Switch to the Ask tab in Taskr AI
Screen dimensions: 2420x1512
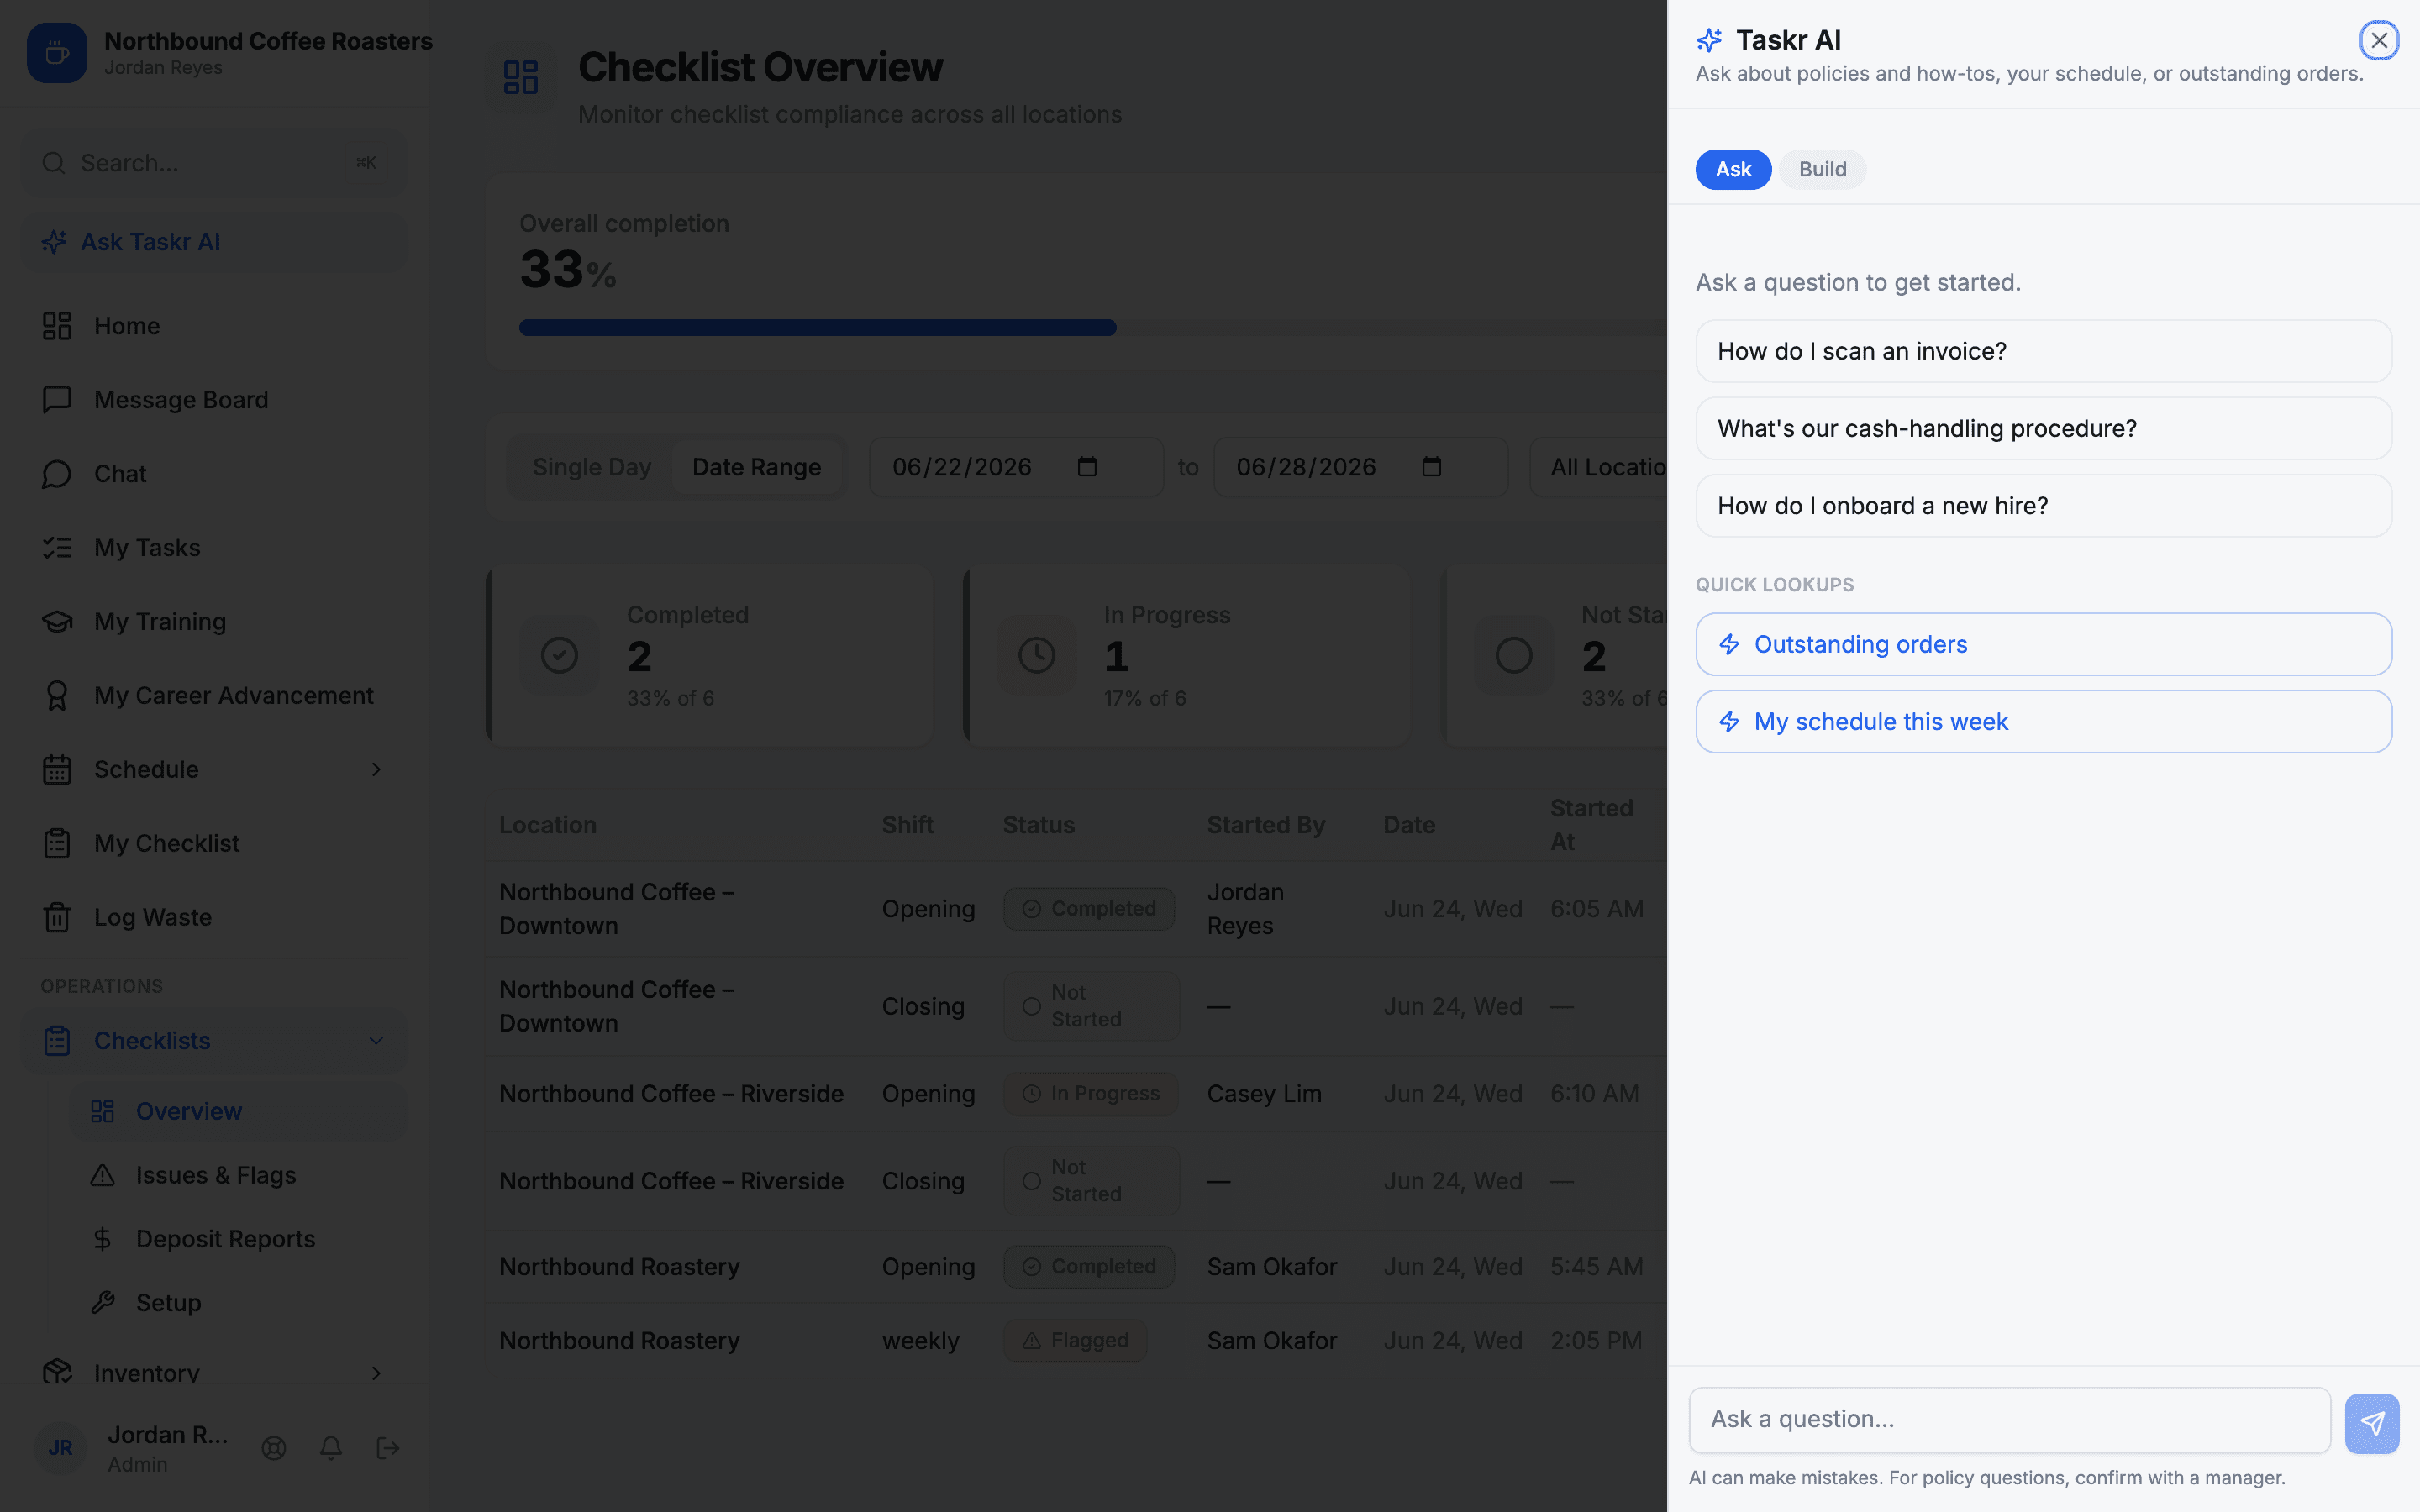click(1733, 169)
